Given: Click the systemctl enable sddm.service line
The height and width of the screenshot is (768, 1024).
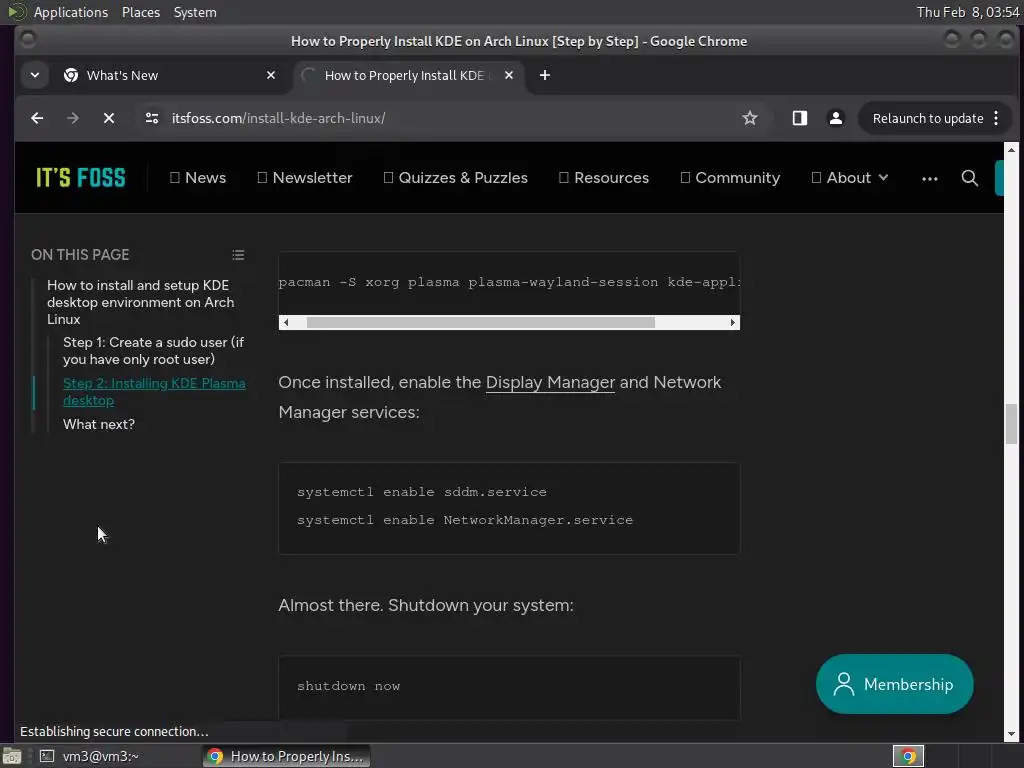Looking at the screenshot, I should pyautogui.click(x=422, y=492).
